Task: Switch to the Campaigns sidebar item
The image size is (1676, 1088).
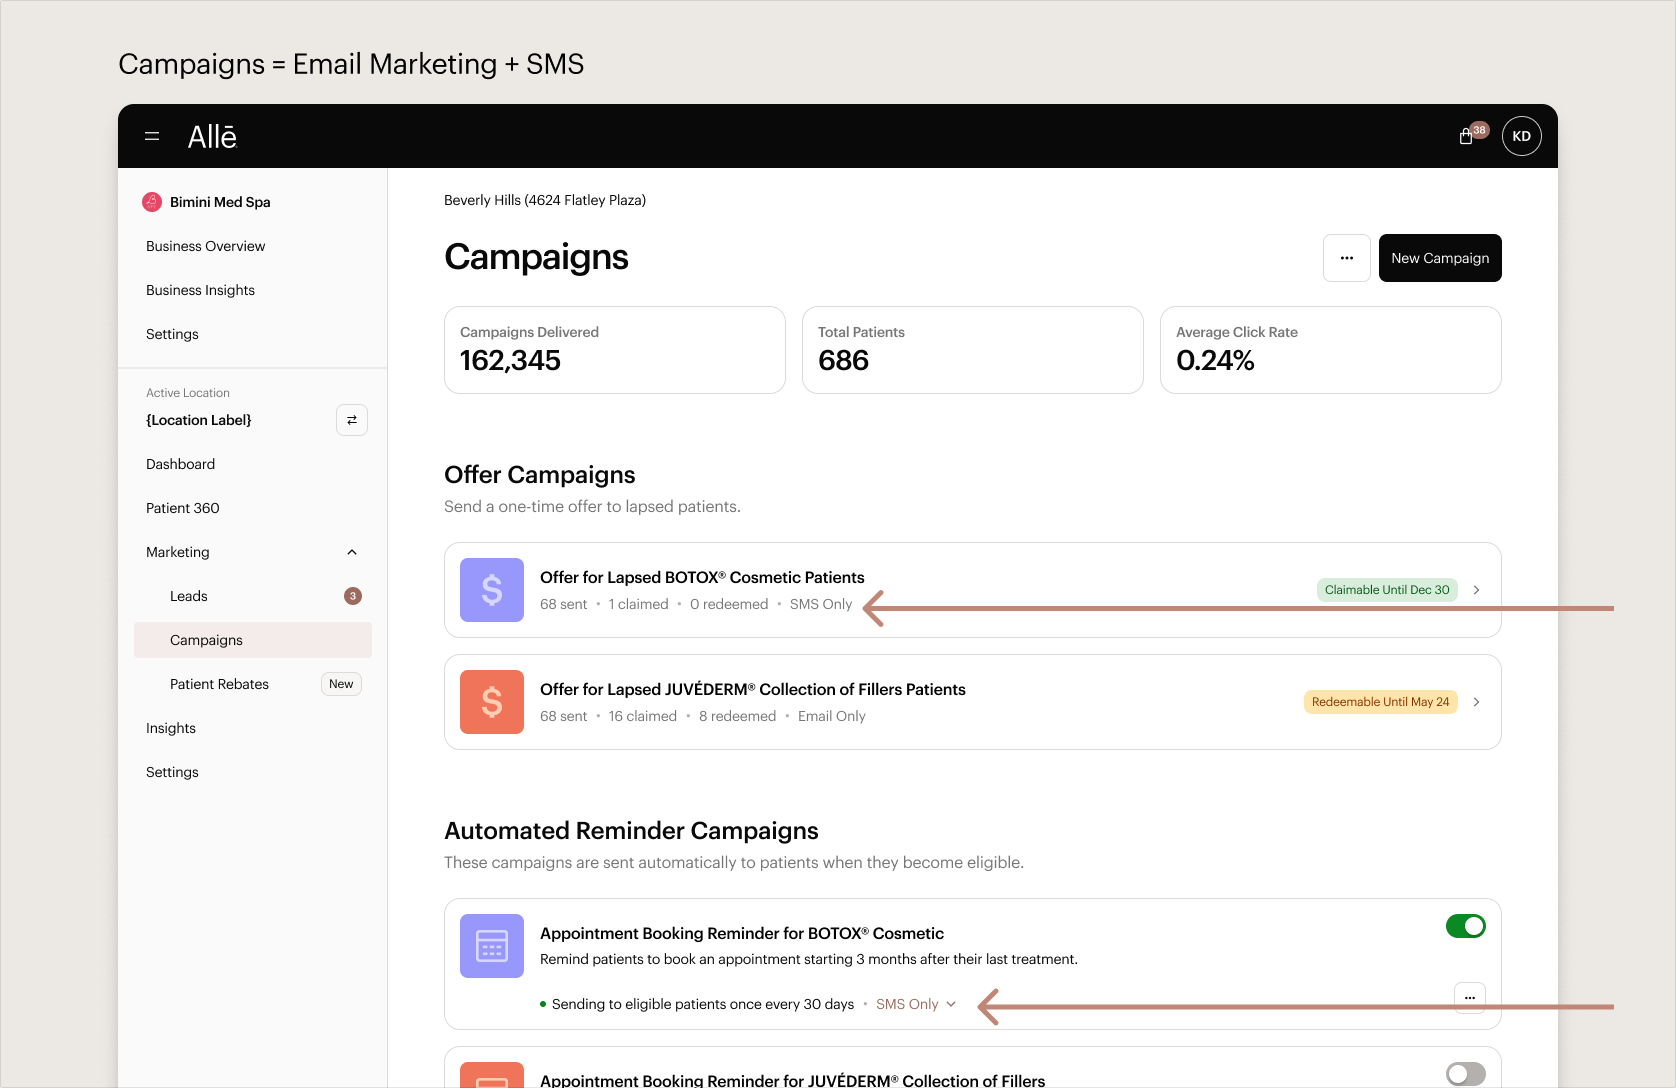Action: pos(205,640)
